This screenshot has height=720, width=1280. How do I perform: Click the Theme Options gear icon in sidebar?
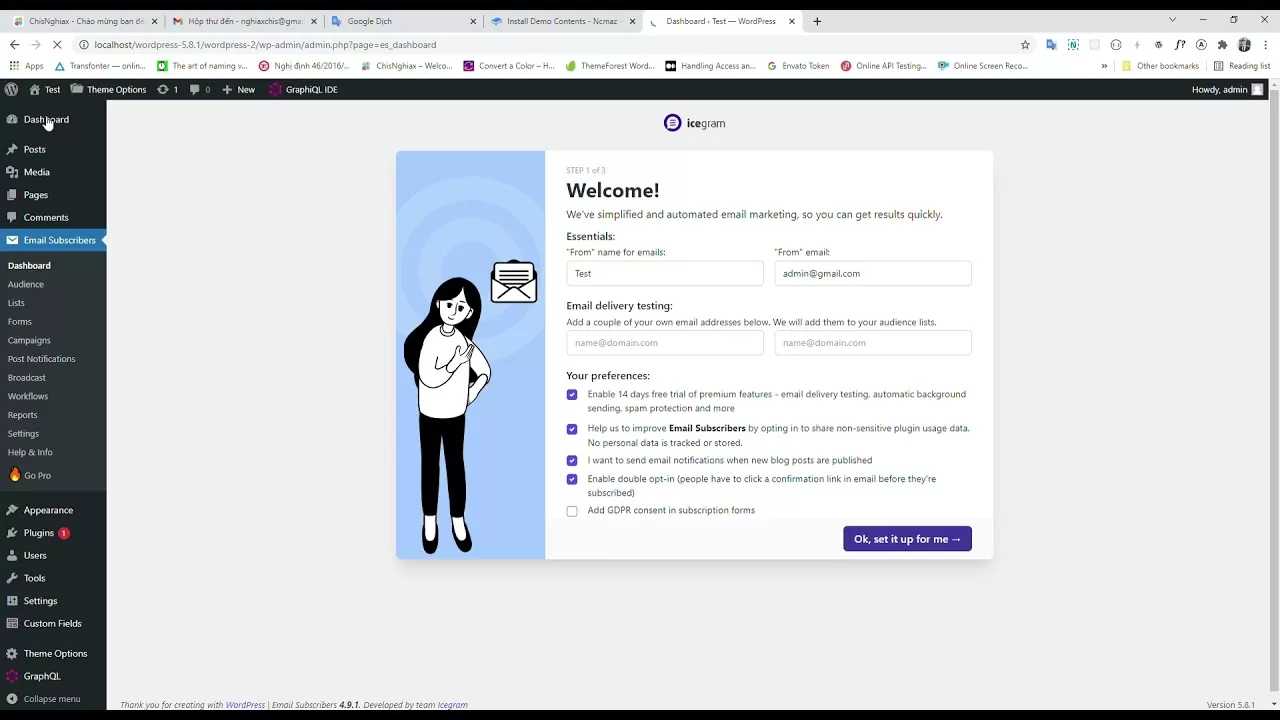tap(12, 653)
